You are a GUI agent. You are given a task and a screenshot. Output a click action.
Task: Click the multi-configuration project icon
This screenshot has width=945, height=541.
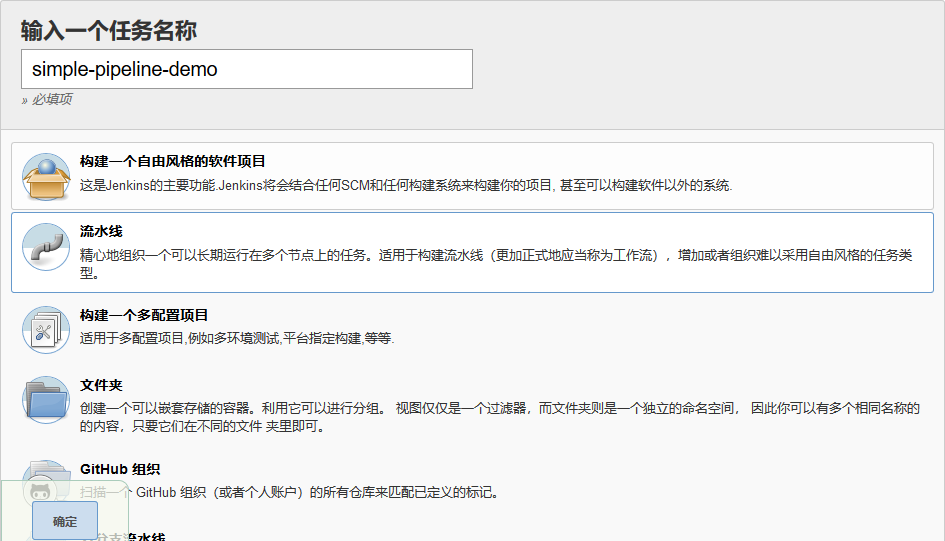point(46,330)
